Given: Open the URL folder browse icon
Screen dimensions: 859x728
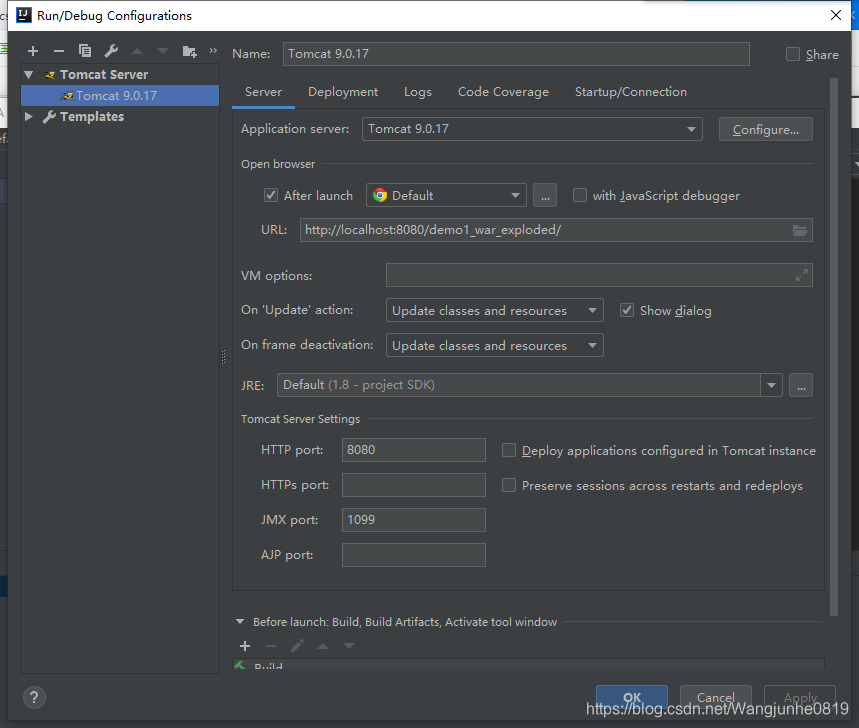Looking at the screenshot, I should point(800,231).
